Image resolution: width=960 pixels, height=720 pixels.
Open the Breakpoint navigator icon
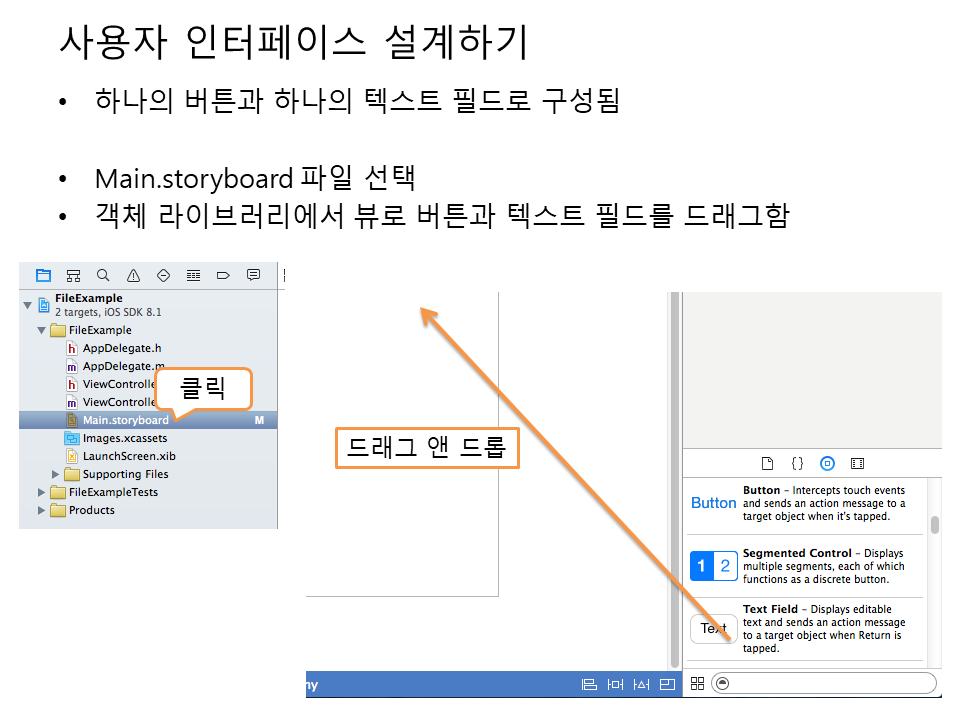tap(223, 275)
